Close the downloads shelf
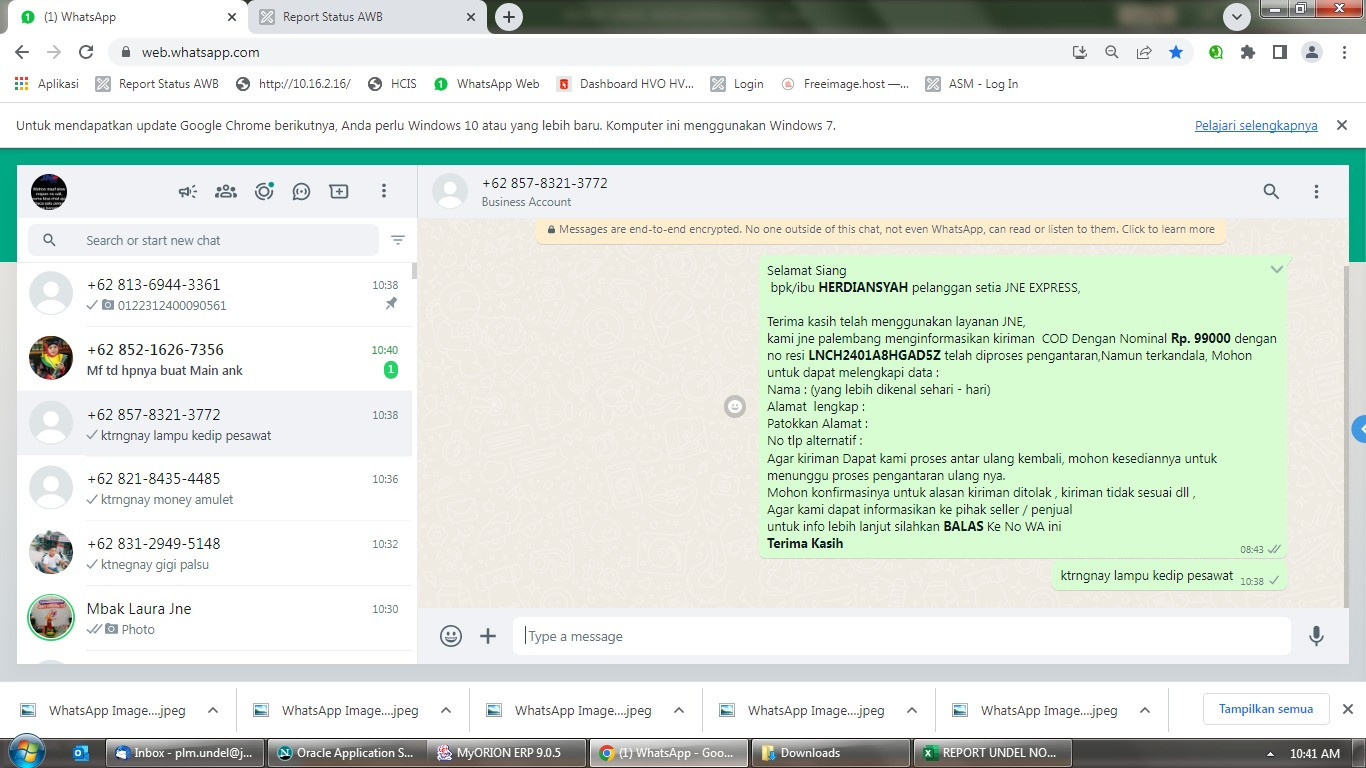Image resolution: width=1366 pixels, height=768 pixels. (1347, 709)
